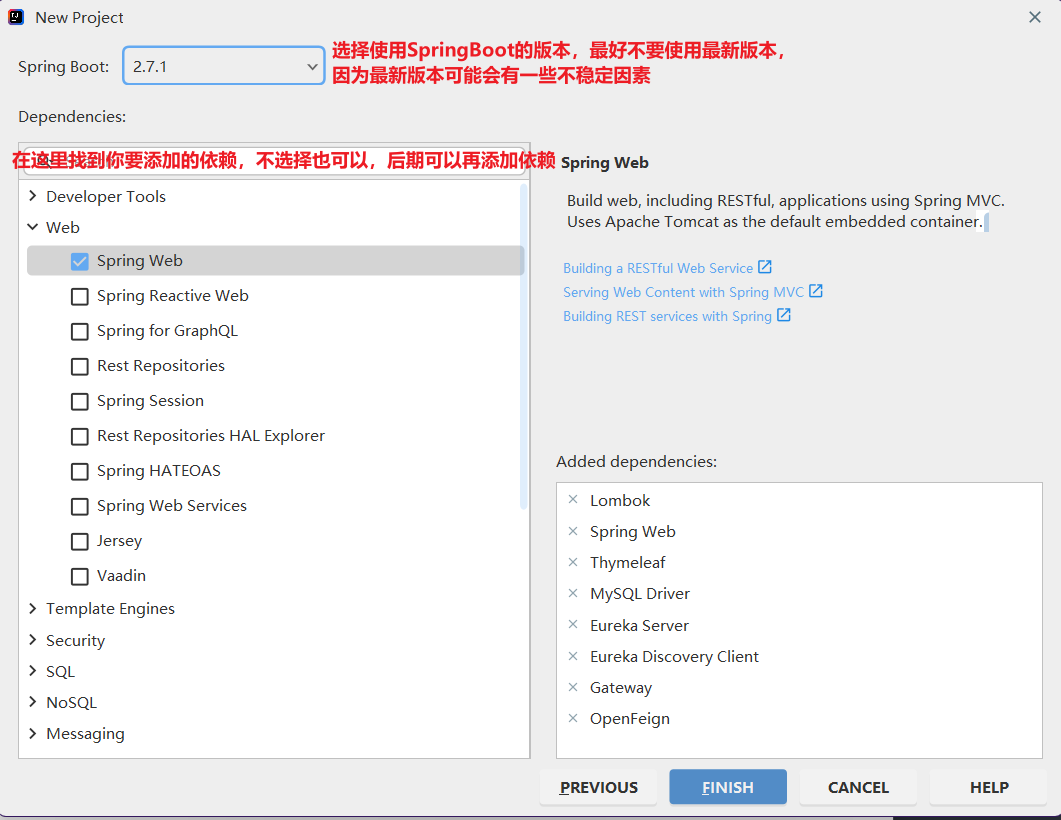Open Building a RESTful Web Service link

(658, 268)
